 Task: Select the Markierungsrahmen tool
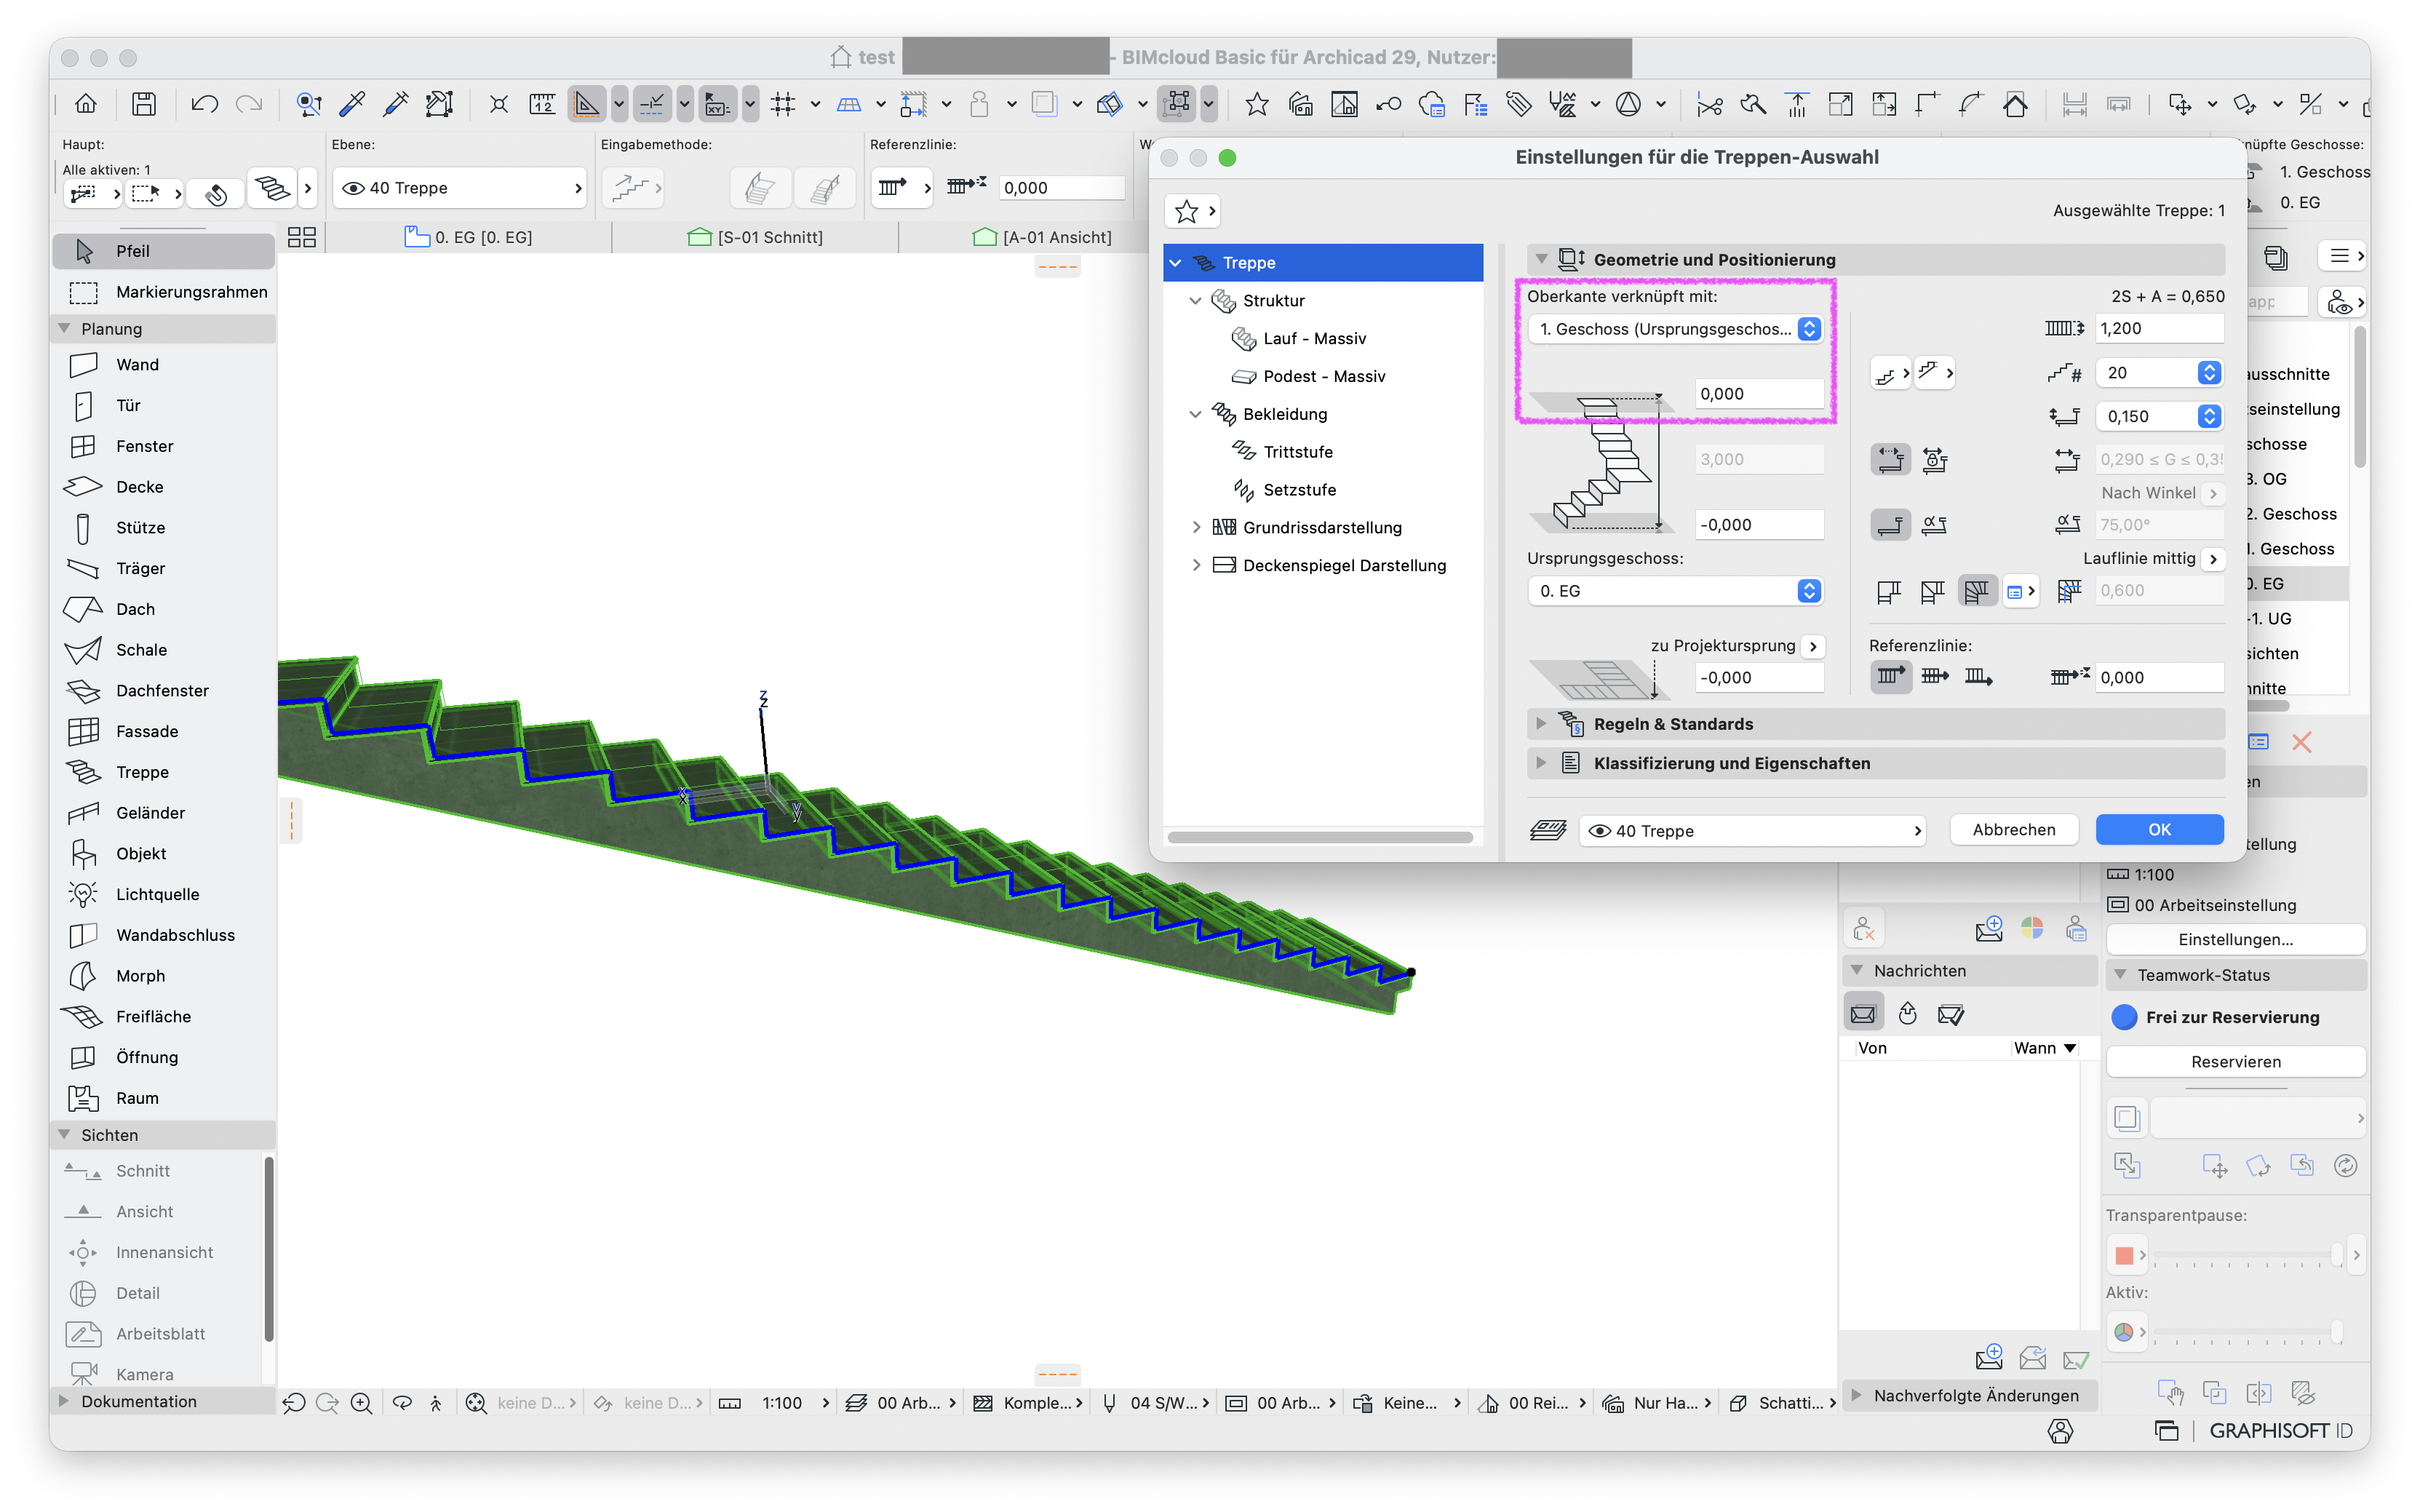pyautogui.click(x=163, y=292)
